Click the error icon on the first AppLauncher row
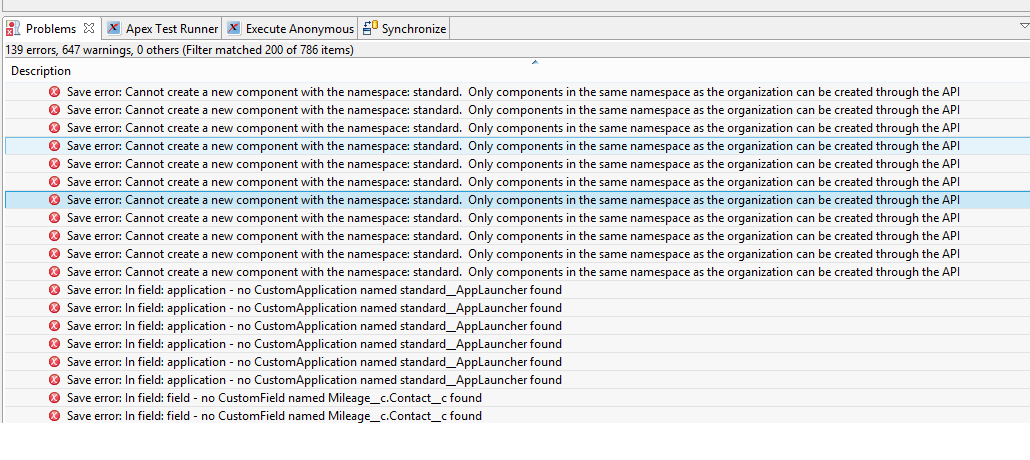Screen dimensions: 1030x460 [x=54, y=290]
